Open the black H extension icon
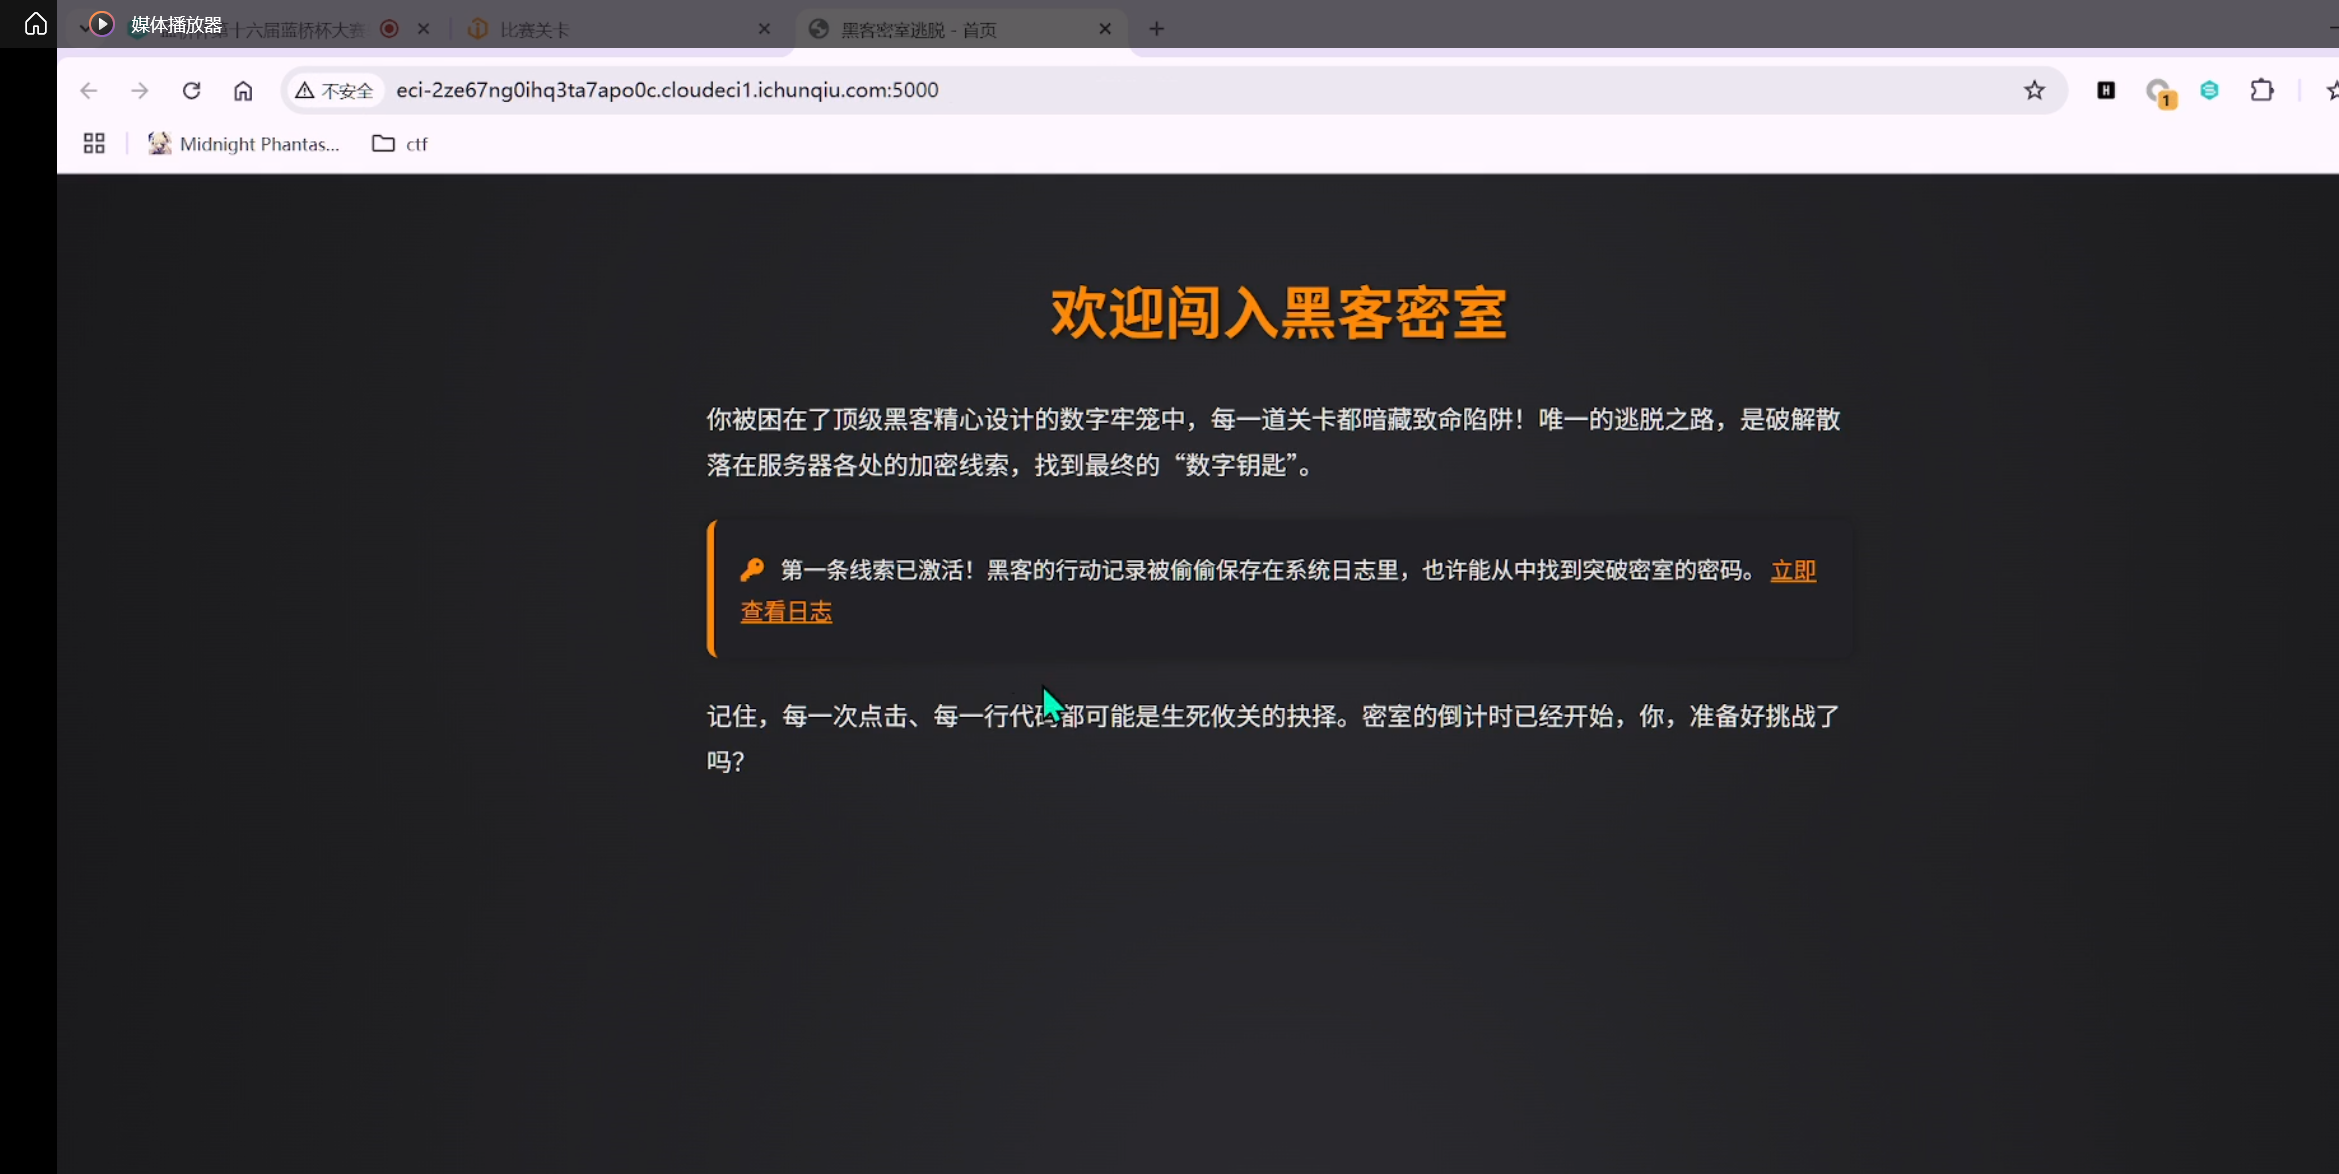This screenshot has height=1174, width=2339. (x=2106, y=90)
